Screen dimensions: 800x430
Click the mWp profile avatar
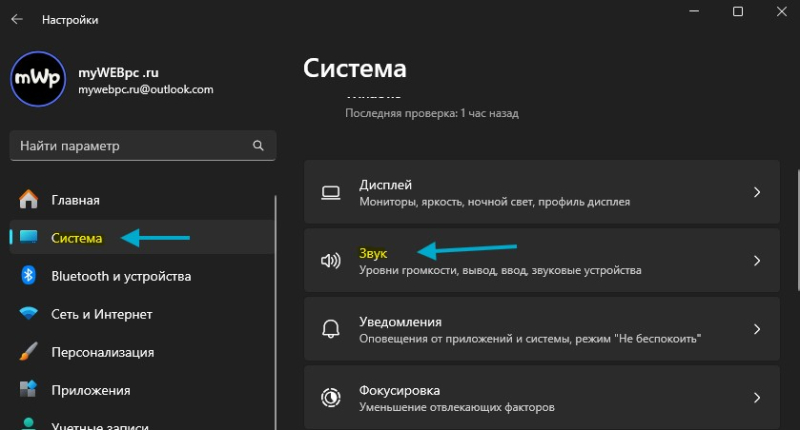pyautogui.click(x=38, y=79)
